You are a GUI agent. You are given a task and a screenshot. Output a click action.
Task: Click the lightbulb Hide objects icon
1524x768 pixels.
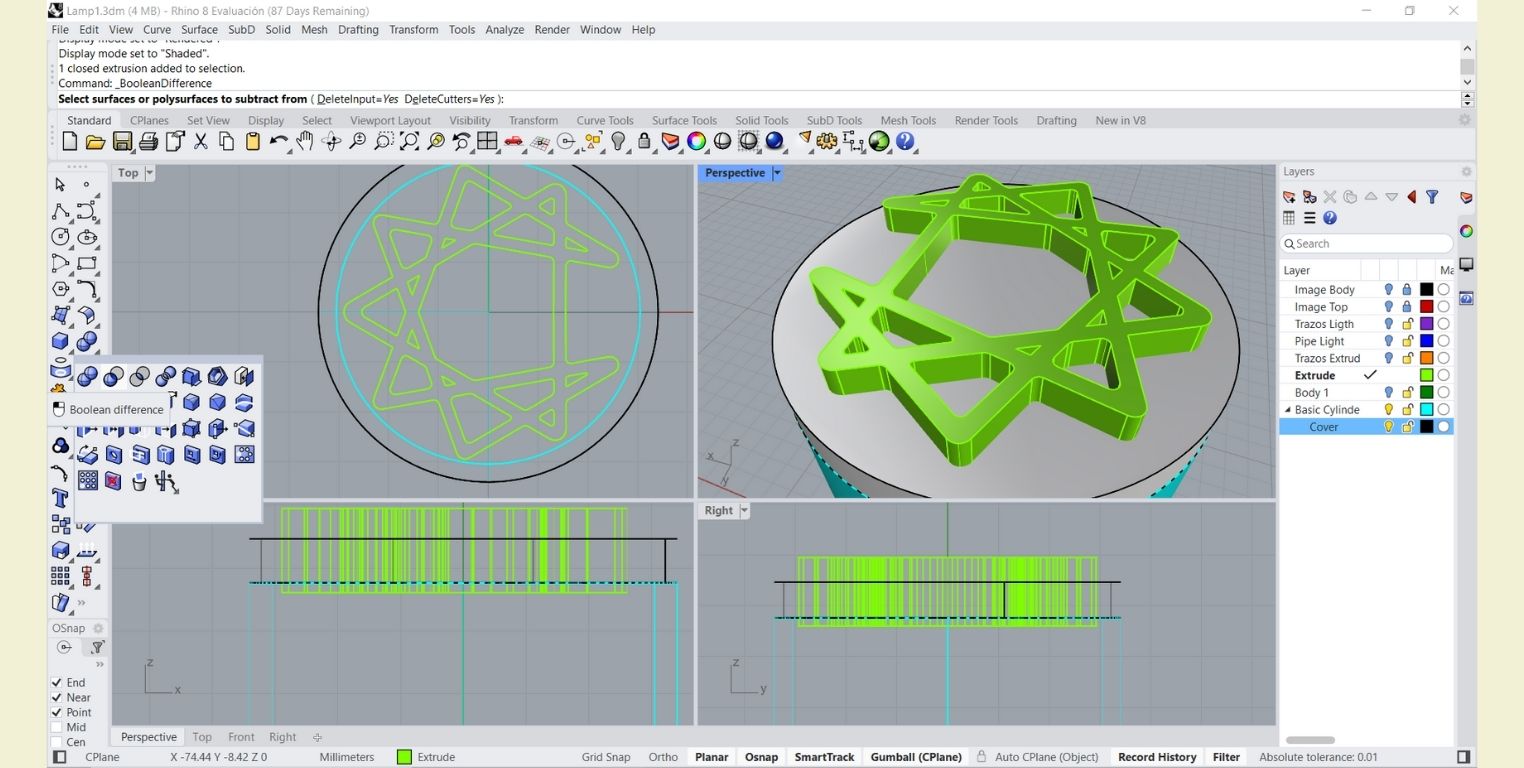click(618, 142)
